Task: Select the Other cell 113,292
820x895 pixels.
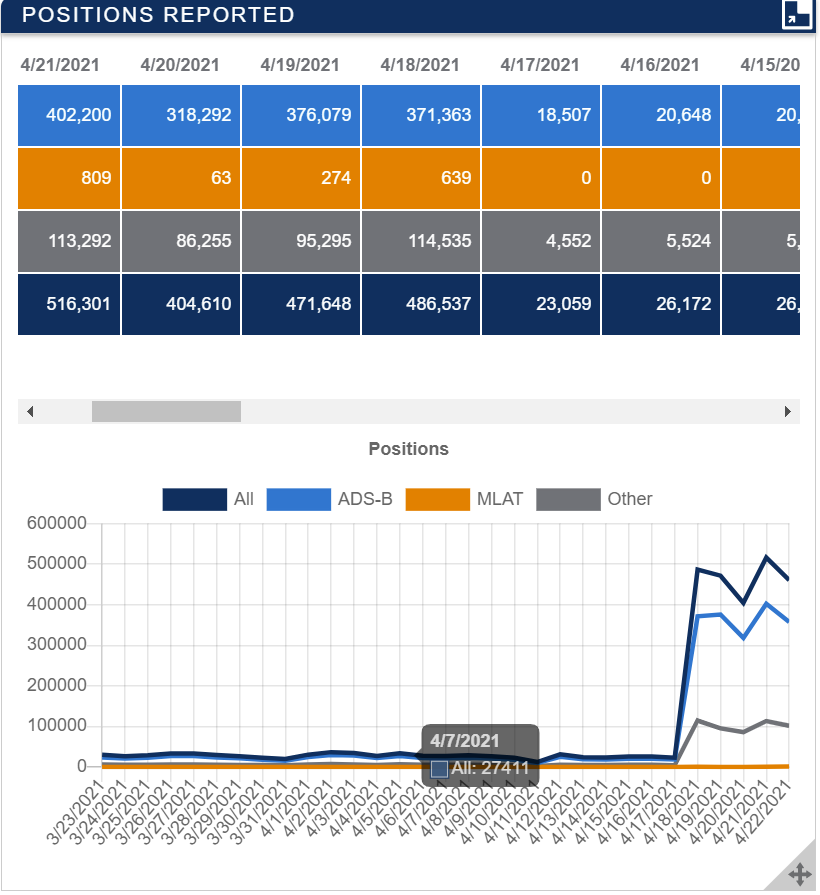Action: coord(69,241)
